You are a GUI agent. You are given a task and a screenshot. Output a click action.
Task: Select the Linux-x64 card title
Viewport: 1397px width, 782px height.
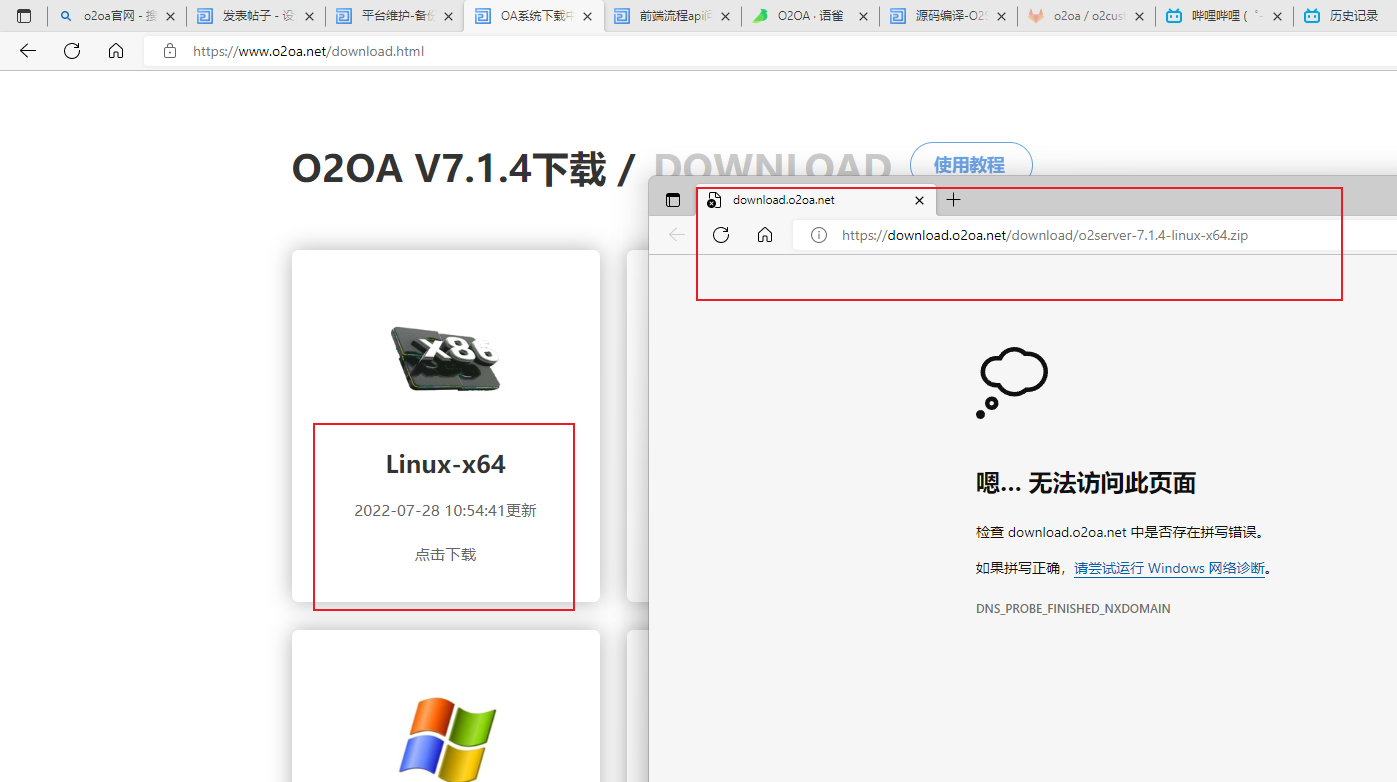pyautogui.click(x=446, y=464)
